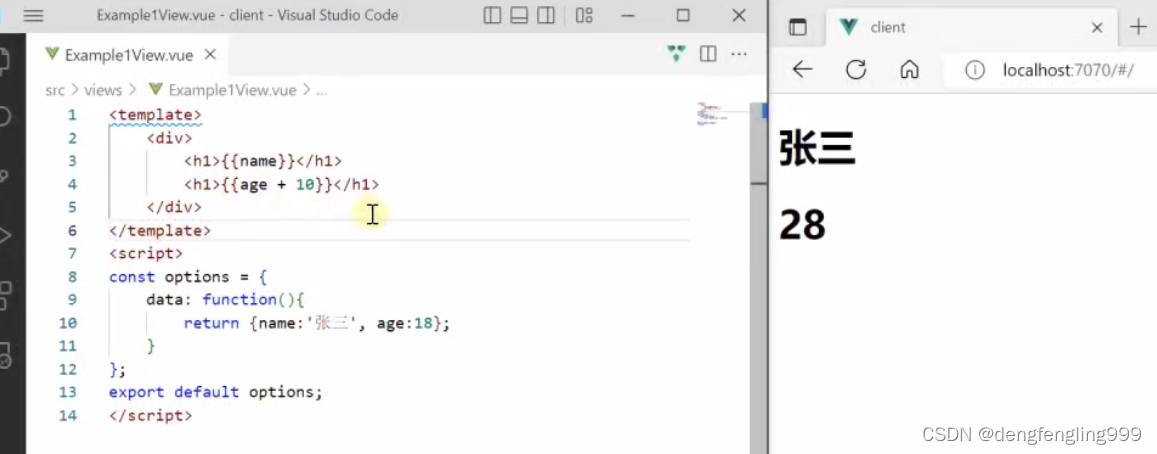Click the Vue Volar icon in editor toolbar
Screen dimensions: 1157x454
pos(676,54)
